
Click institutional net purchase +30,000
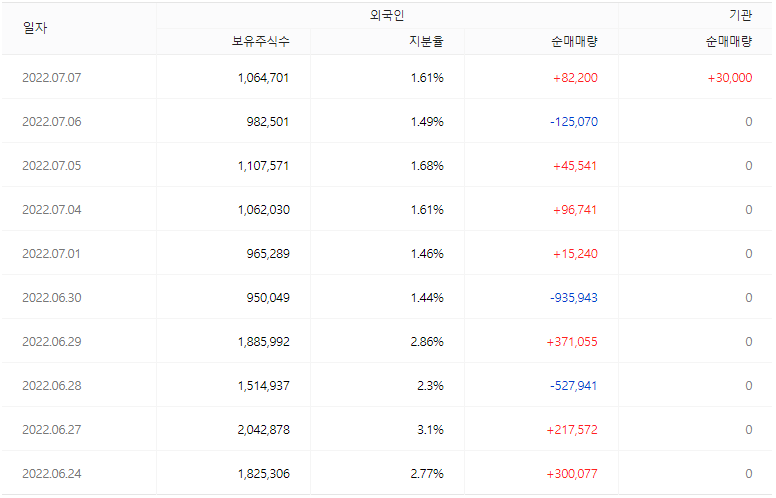click(x=730, y=78)
